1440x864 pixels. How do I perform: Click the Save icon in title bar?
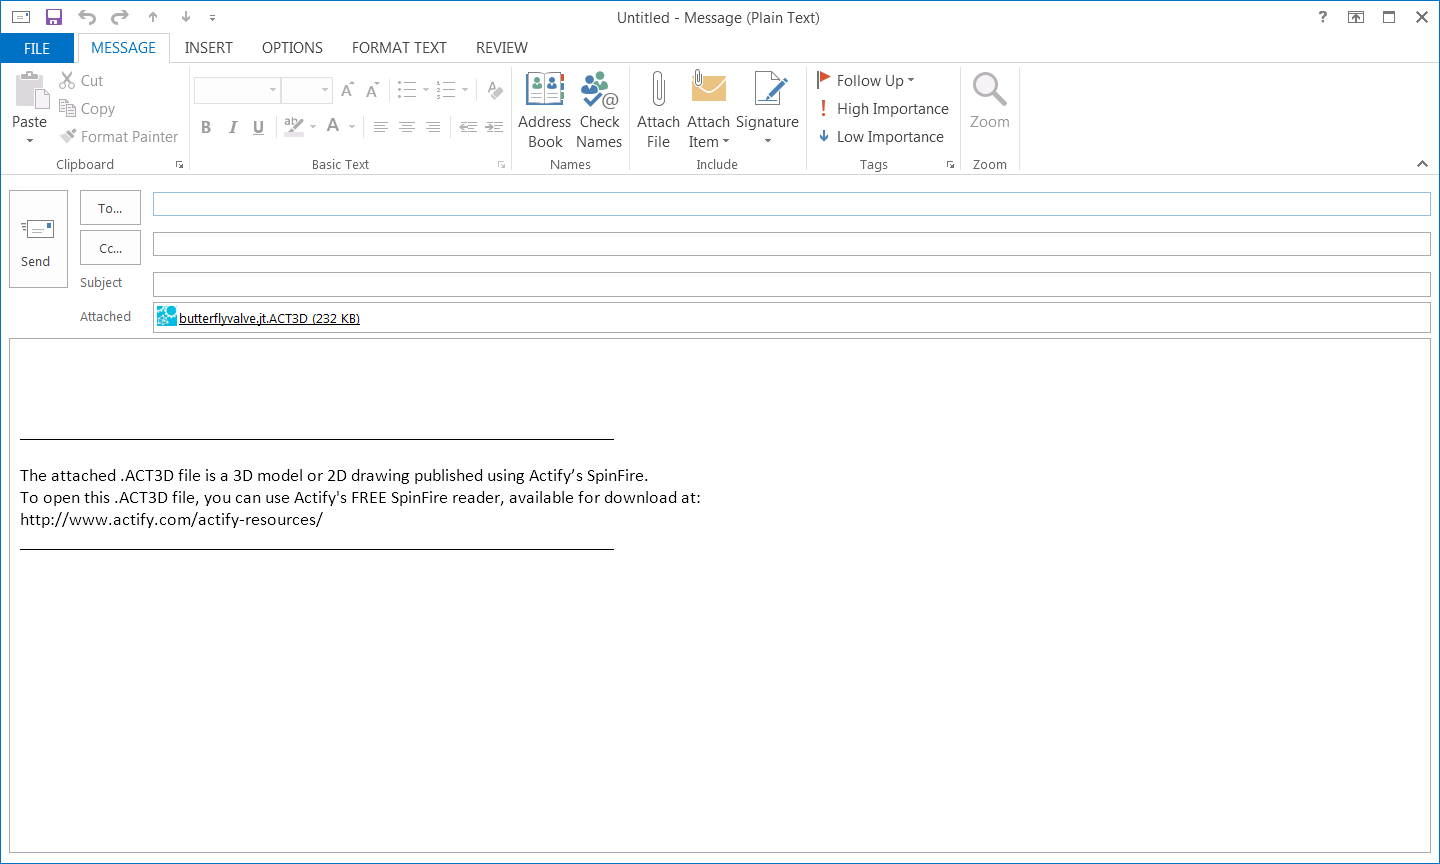(x=54, y=17)
